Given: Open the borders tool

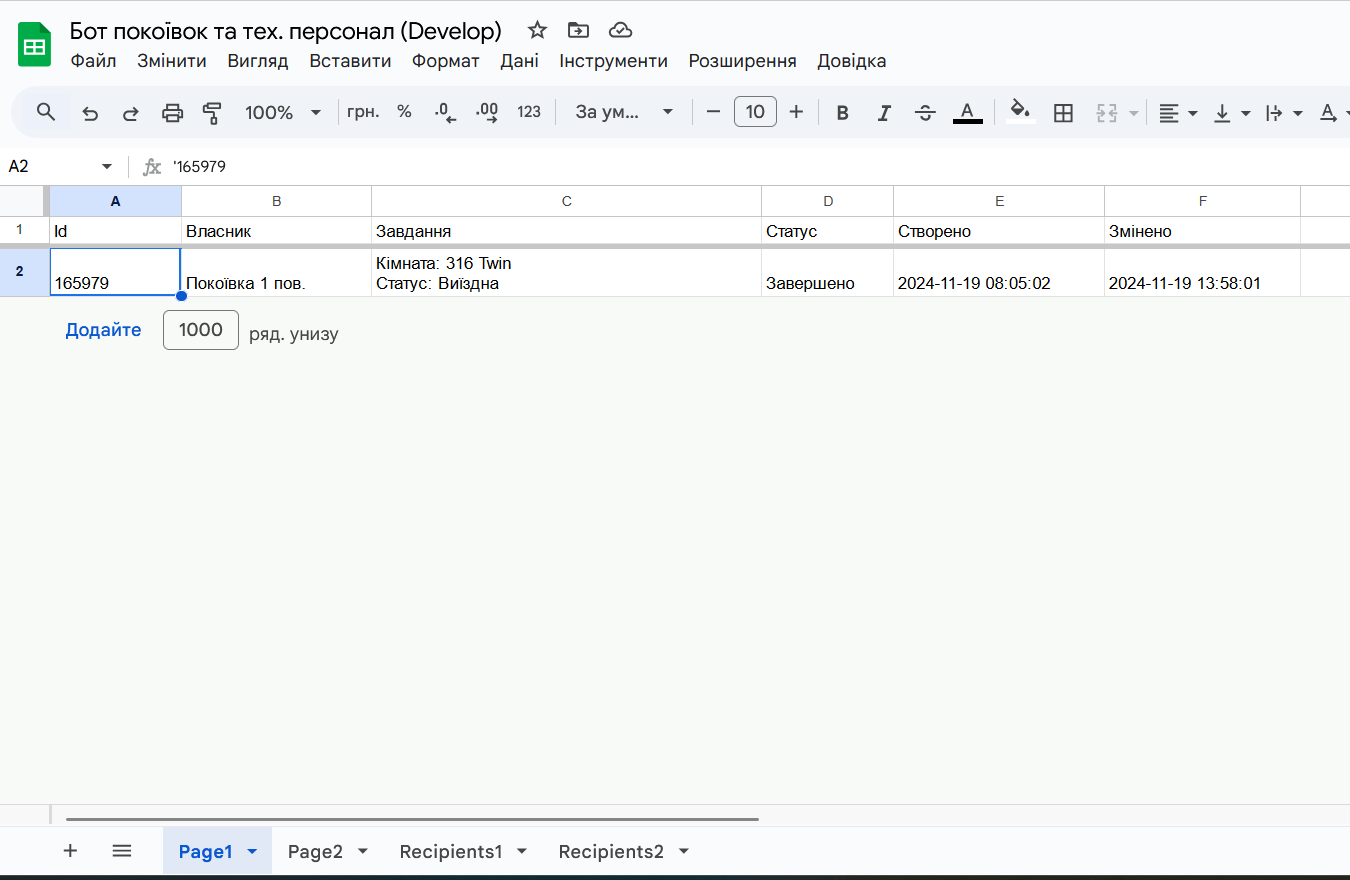Looking at the screenshot, I should 1063,113.
